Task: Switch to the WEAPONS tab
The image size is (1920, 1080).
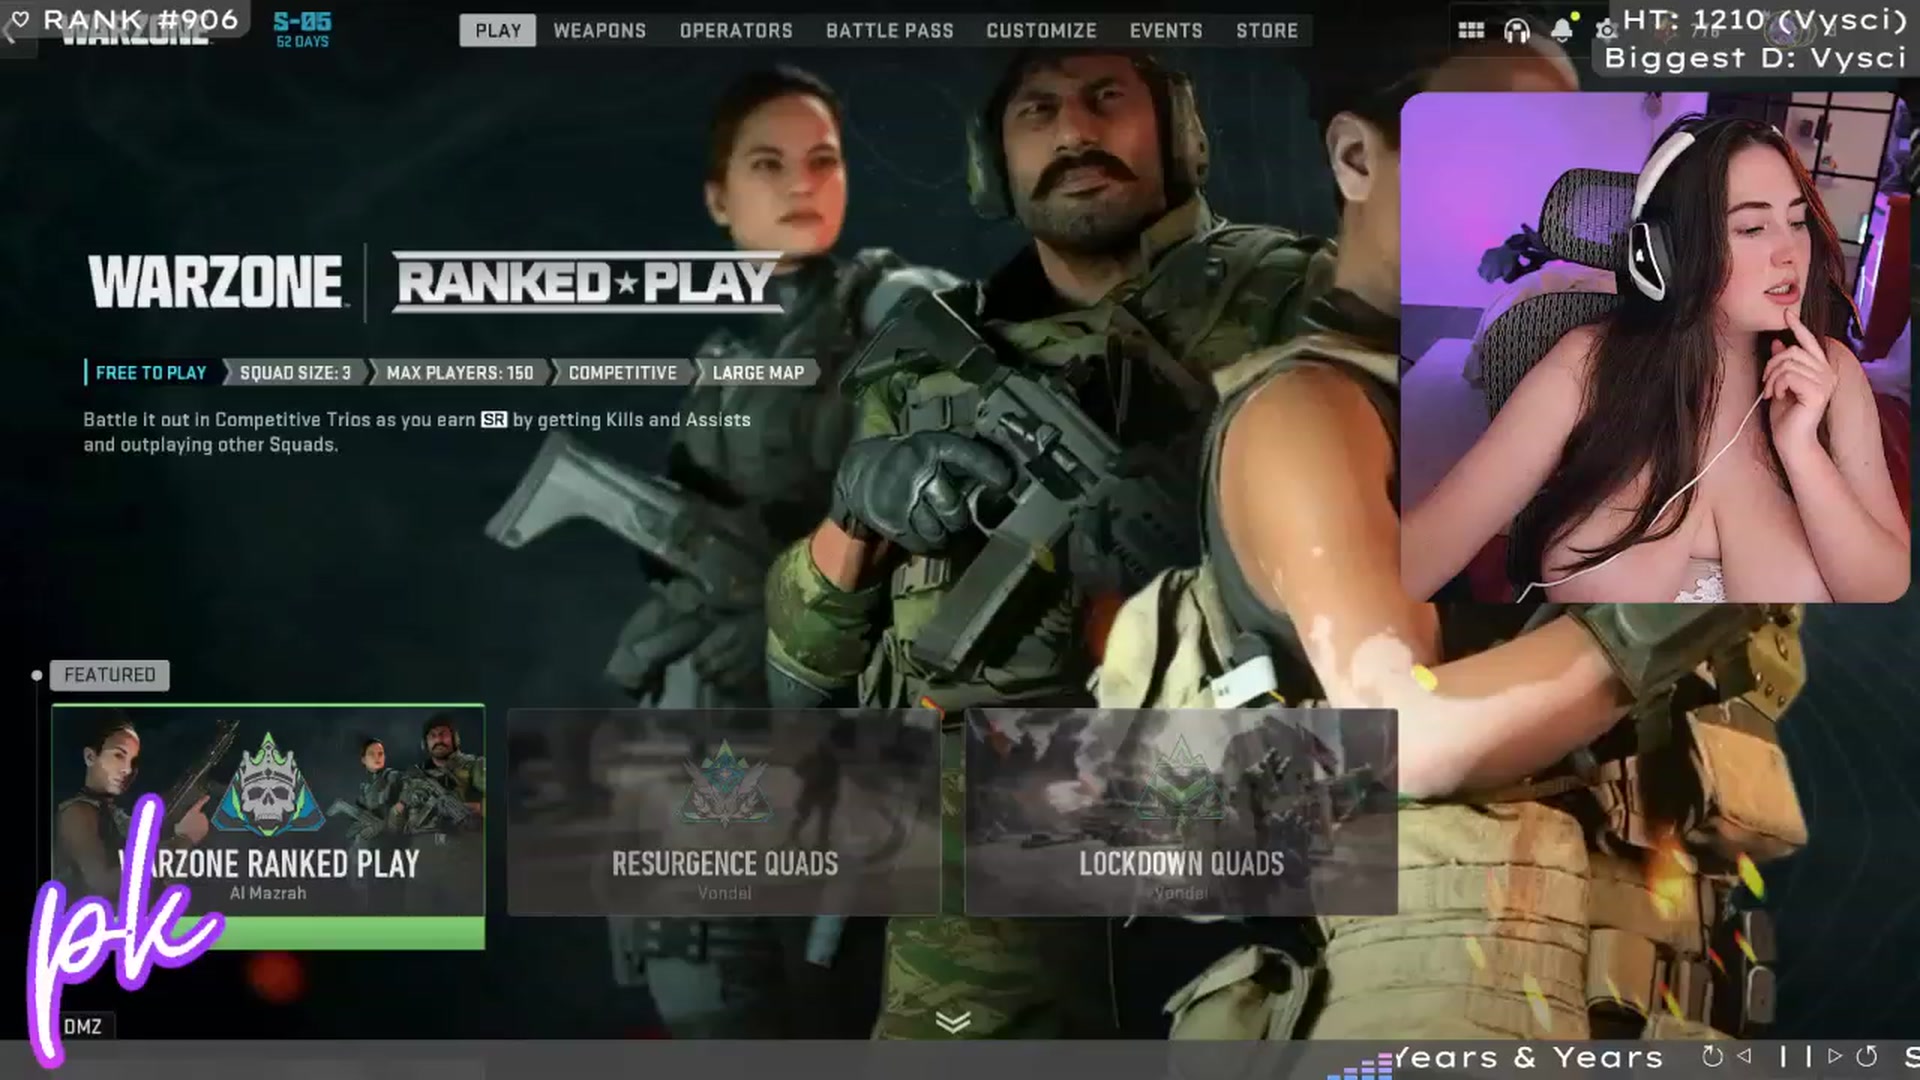Action: coord(600,31)
